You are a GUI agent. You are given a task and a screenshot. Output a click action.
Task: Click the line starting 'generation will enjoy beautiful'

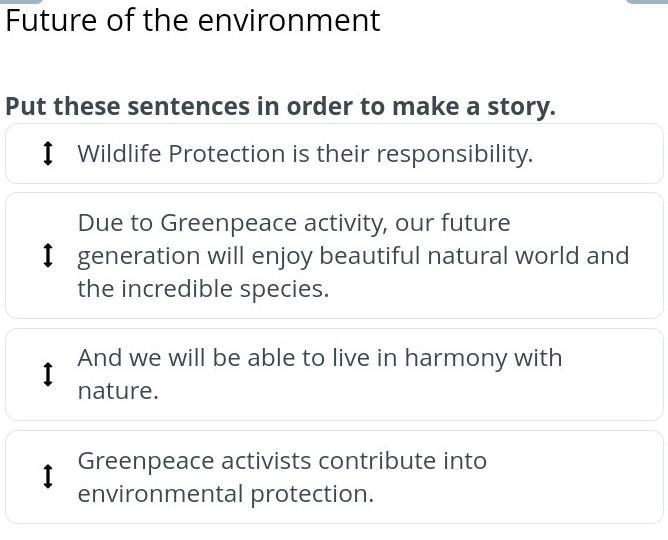click(x=353, y=256)
